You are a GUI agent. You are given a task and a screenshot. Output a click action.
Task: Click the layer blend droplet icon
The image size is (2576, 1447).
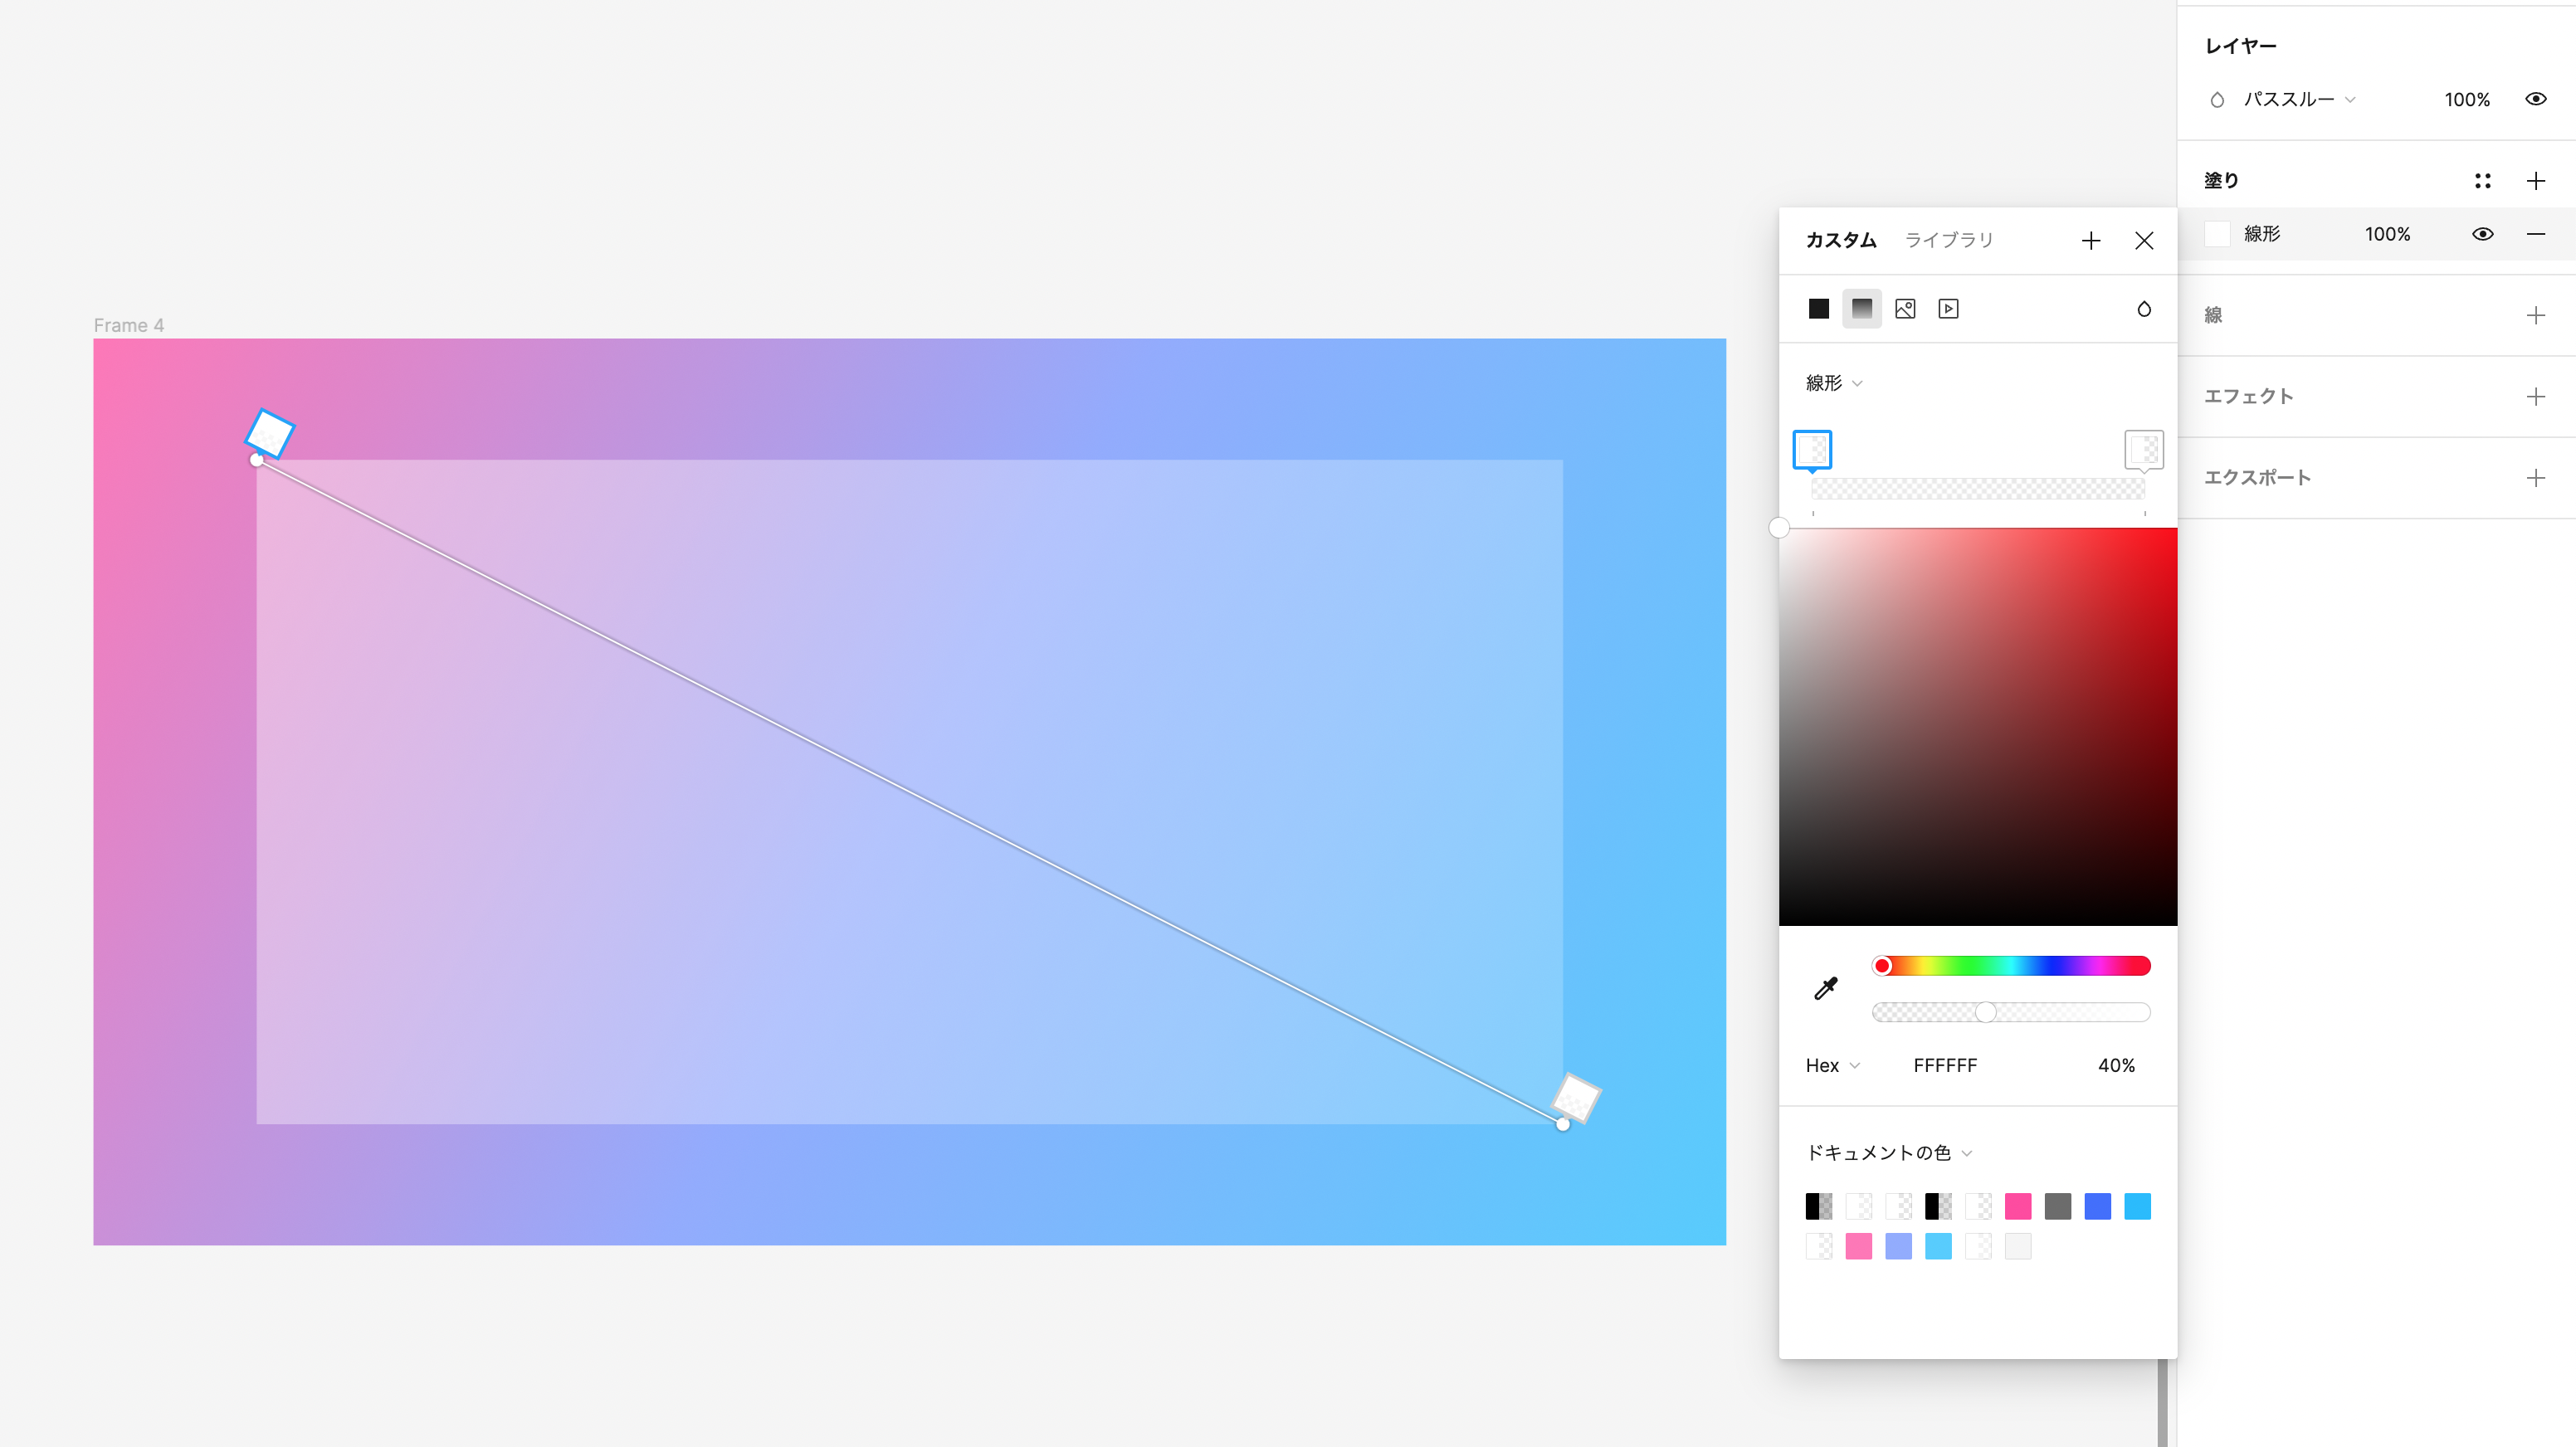[x=2217, y=100]
